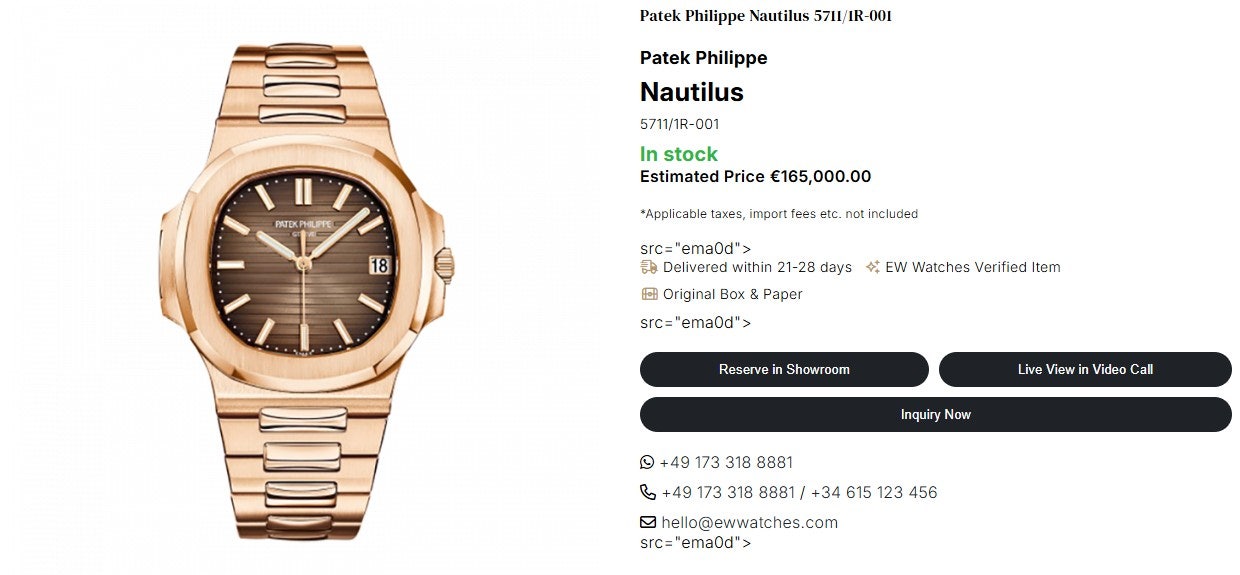This screenshot has height=575, width=1240.
Task: Click the Patek Philippe brand name
Action: 703,58
